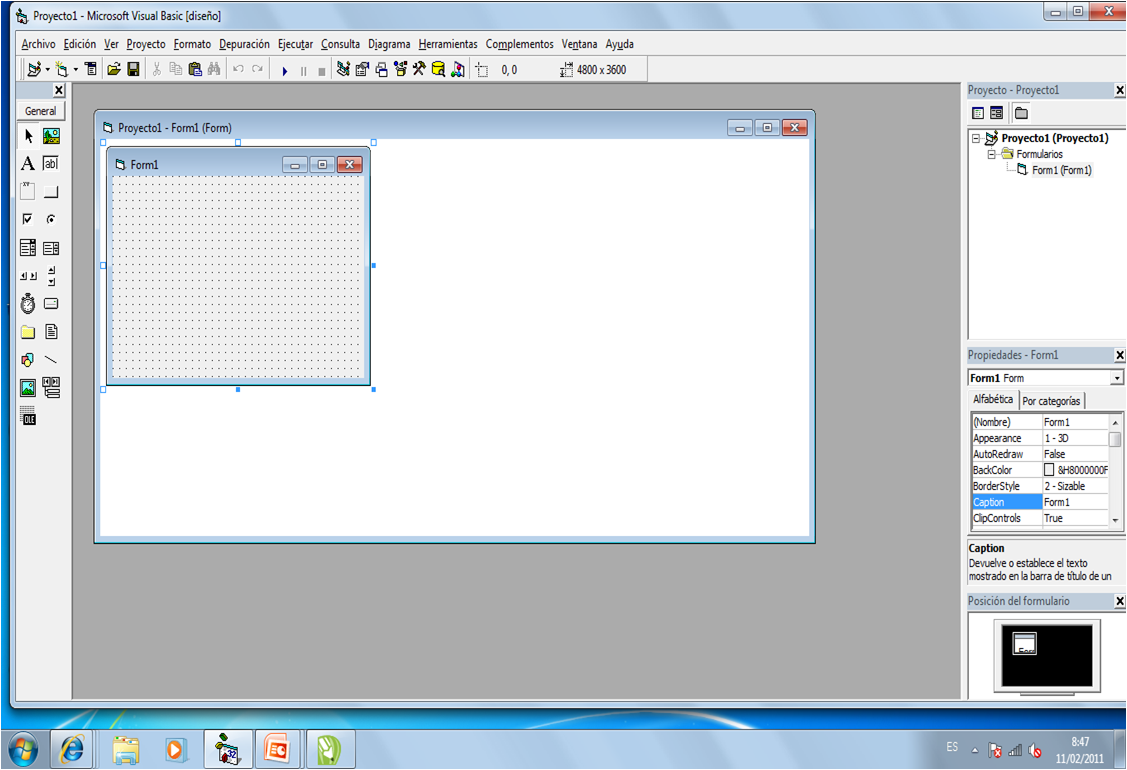Viewport: 1127px width, 770px height.
Task: Open the Ejecutar menu
Action: (x=294, y=43)
